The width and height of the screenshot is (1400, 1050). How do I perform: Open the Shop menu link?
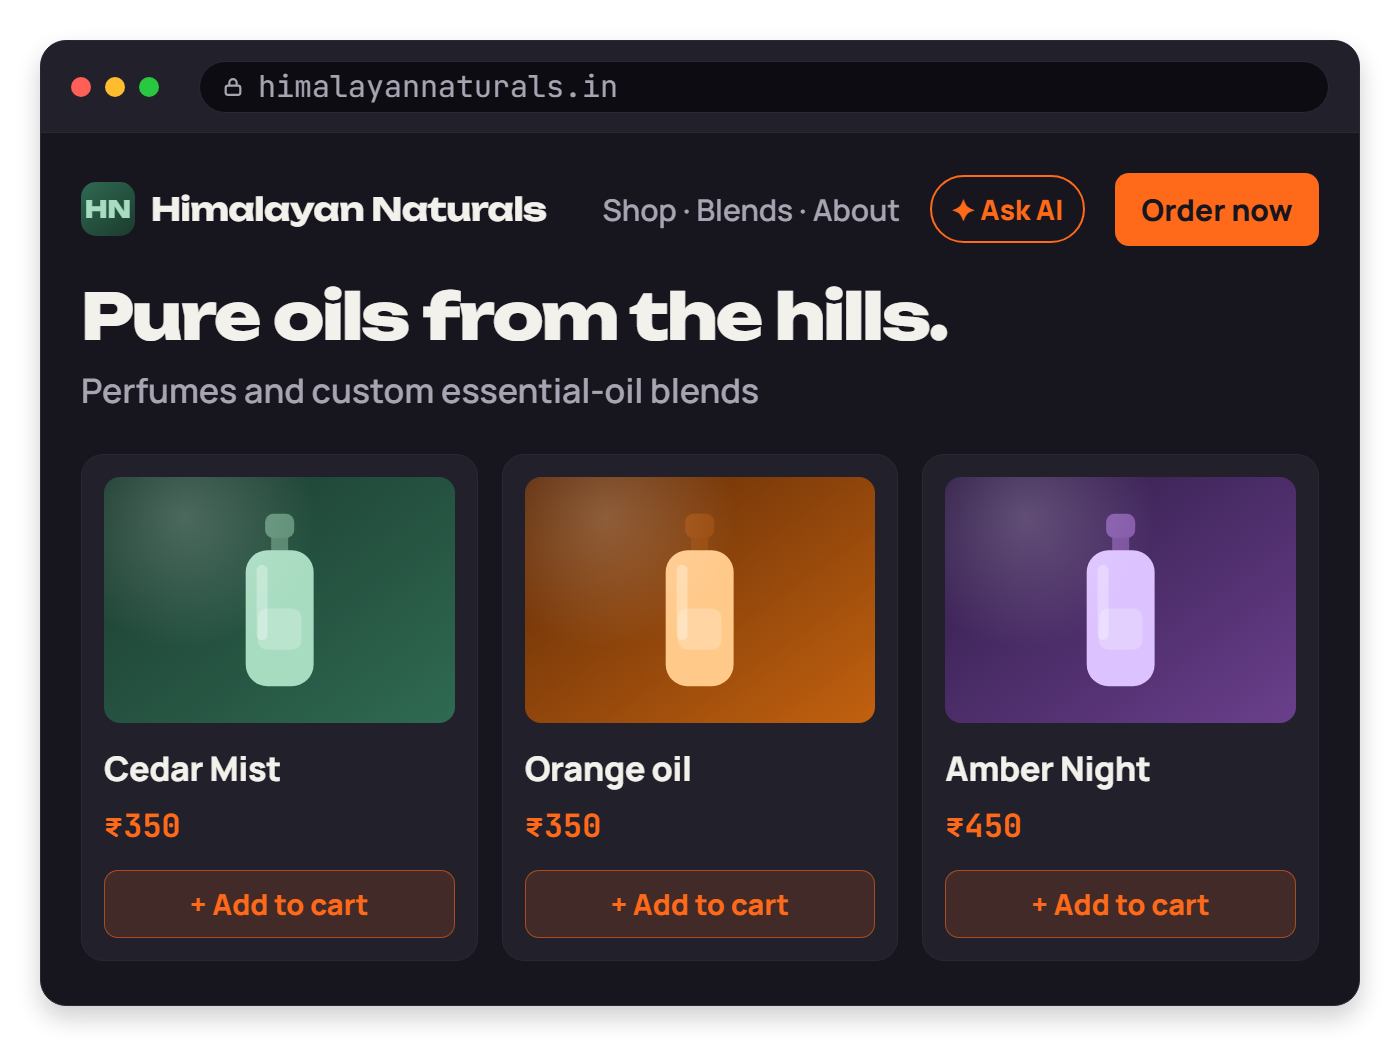tap(639, 211)
